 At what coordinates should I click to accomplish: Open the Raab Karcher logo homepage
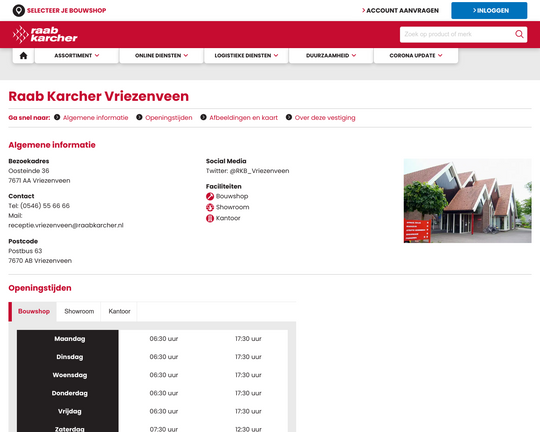[45, 34]
